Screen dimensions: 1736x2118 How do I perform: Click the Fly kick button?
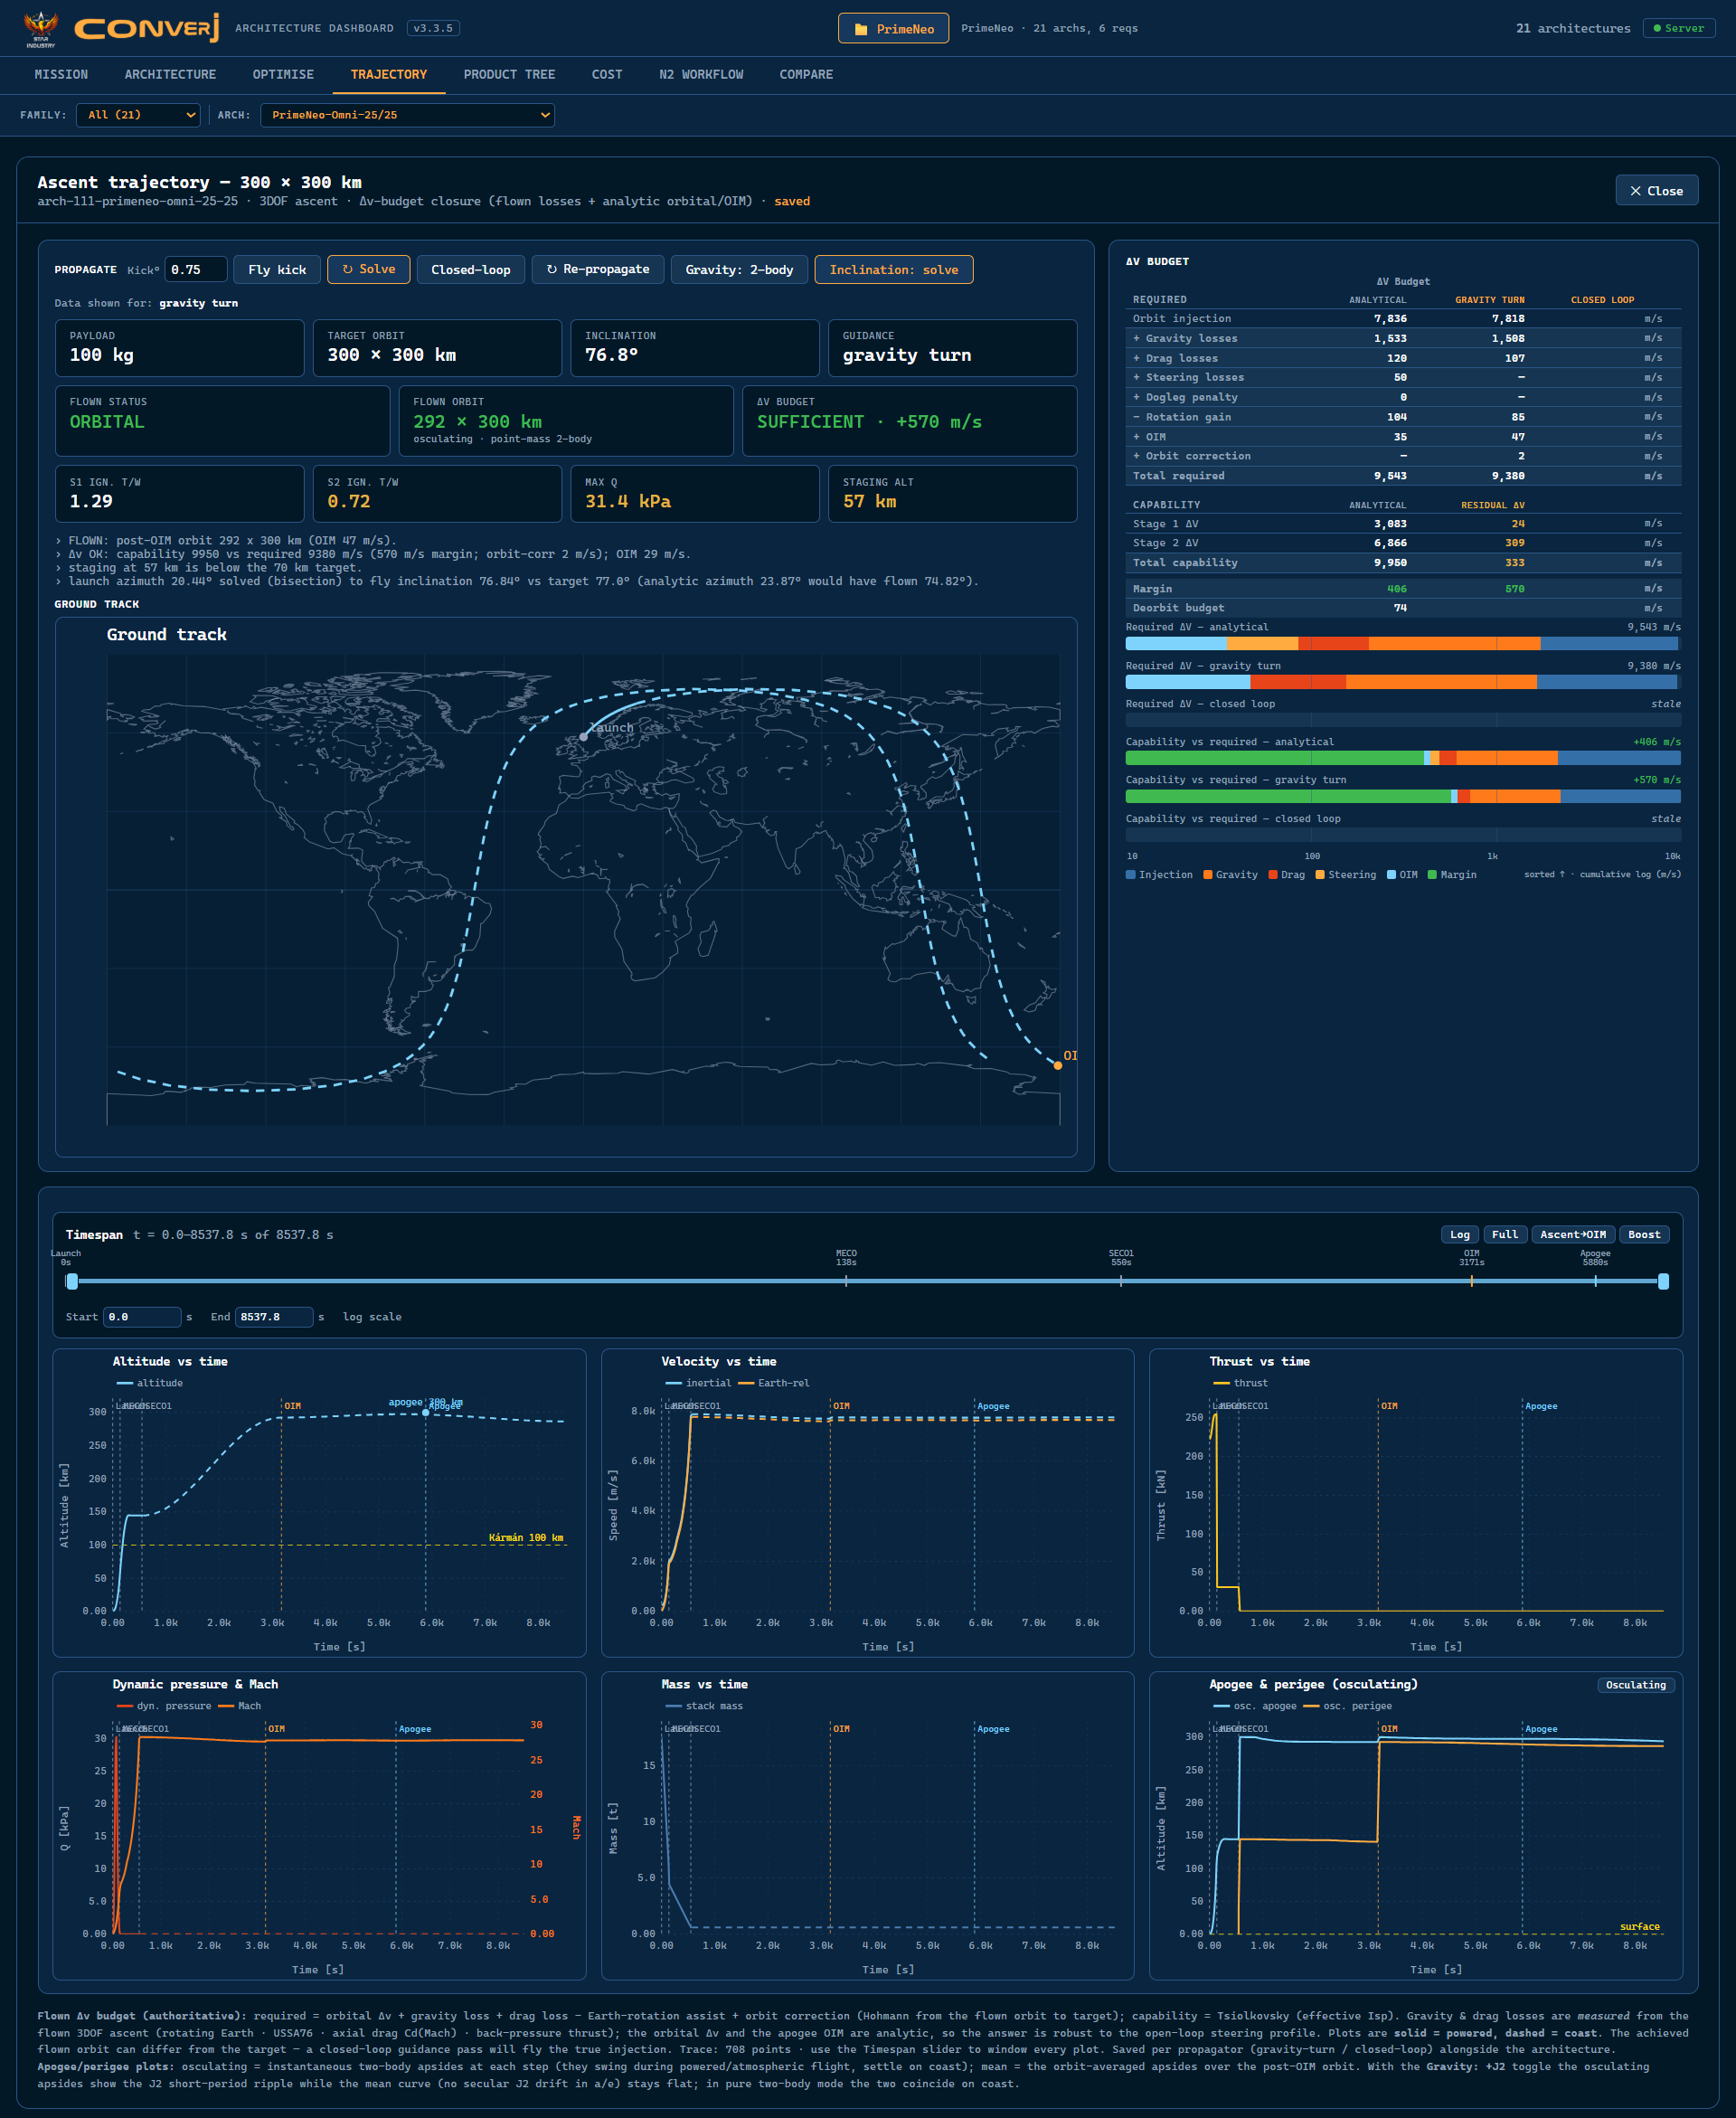pos(277,269)
